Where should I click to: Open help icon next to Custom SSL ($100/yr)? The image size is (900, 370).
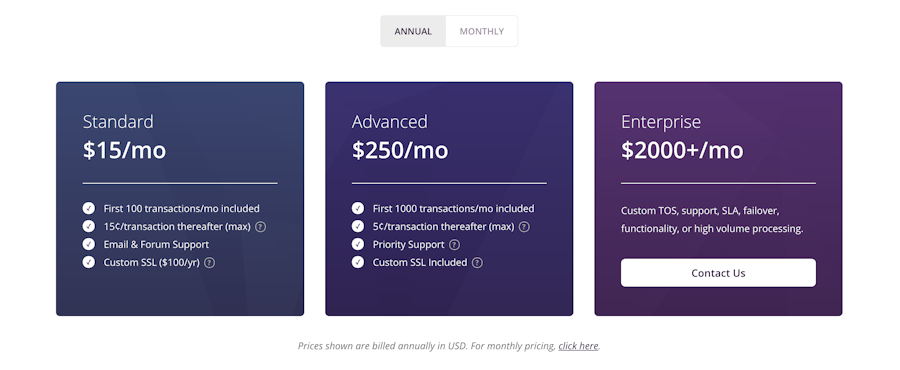click(x=210, y=263)
